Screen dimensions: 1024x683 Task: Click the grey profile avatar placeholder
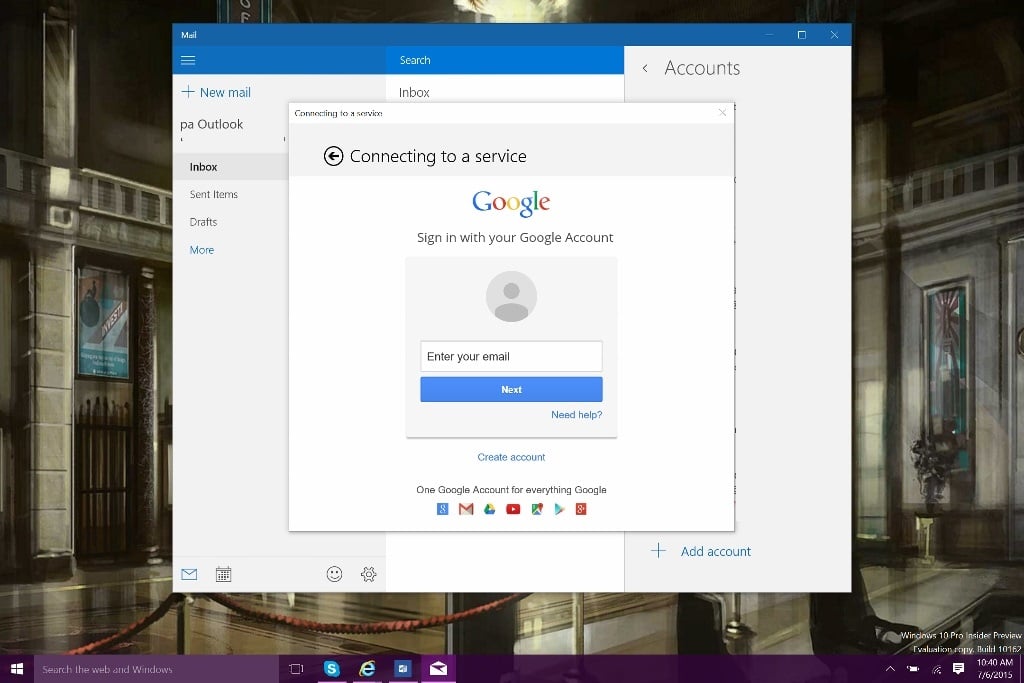(x=511, y=296)
